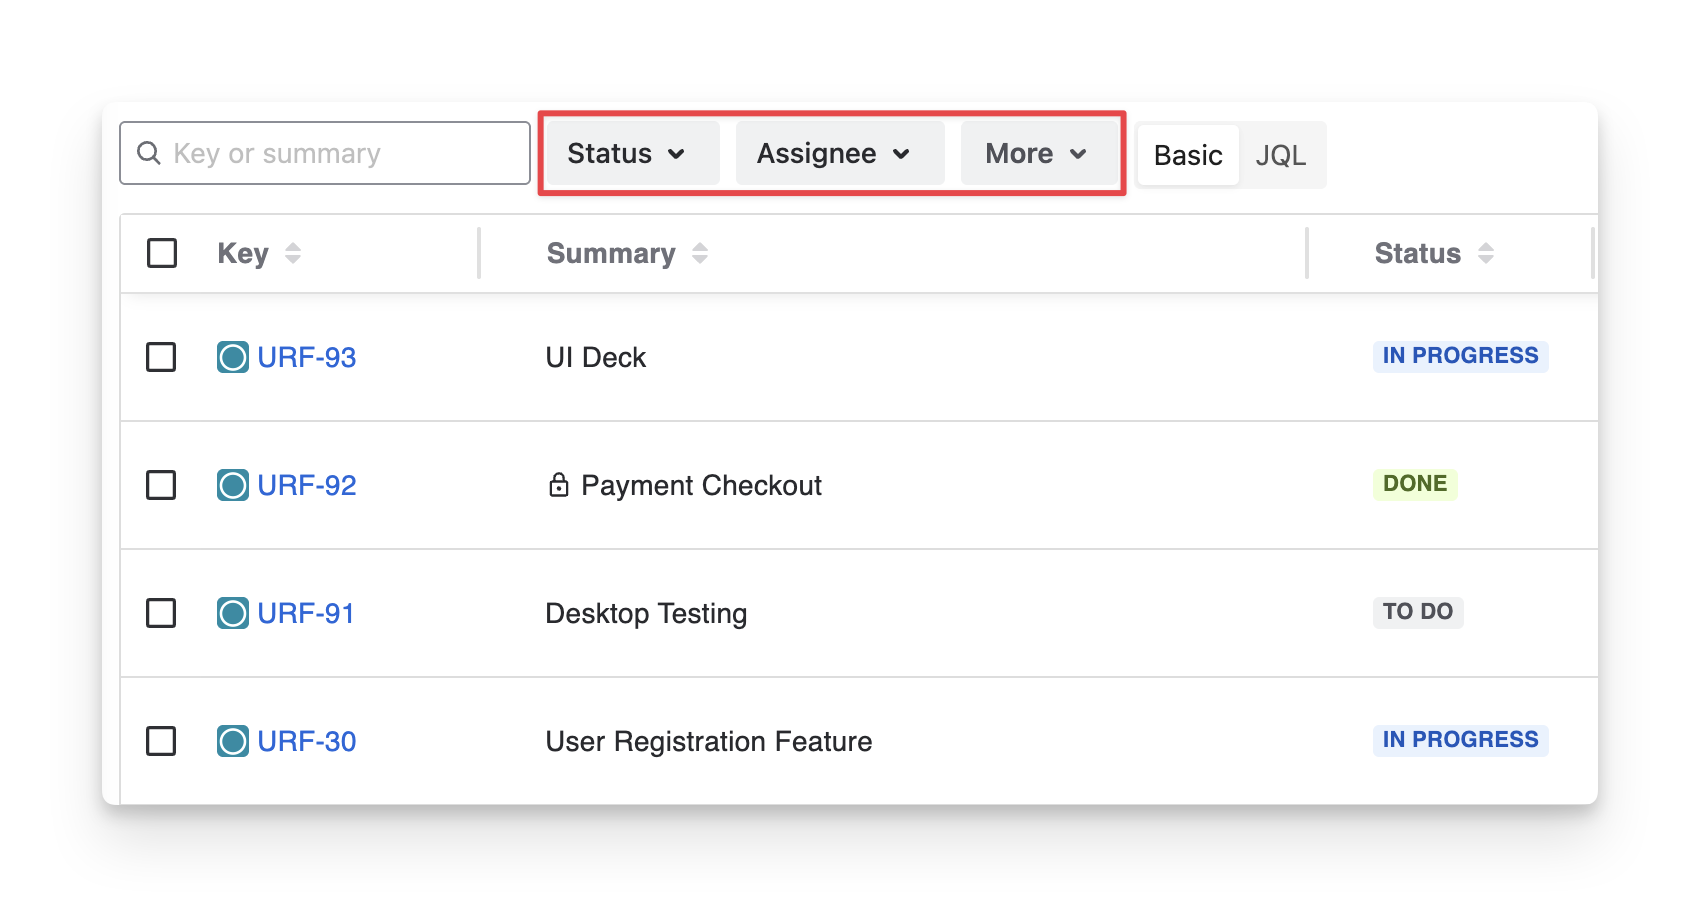Open the Status filter dropdown
Image resolution: width=1700 pixels, height=907 pixels.
click(627, 153)
